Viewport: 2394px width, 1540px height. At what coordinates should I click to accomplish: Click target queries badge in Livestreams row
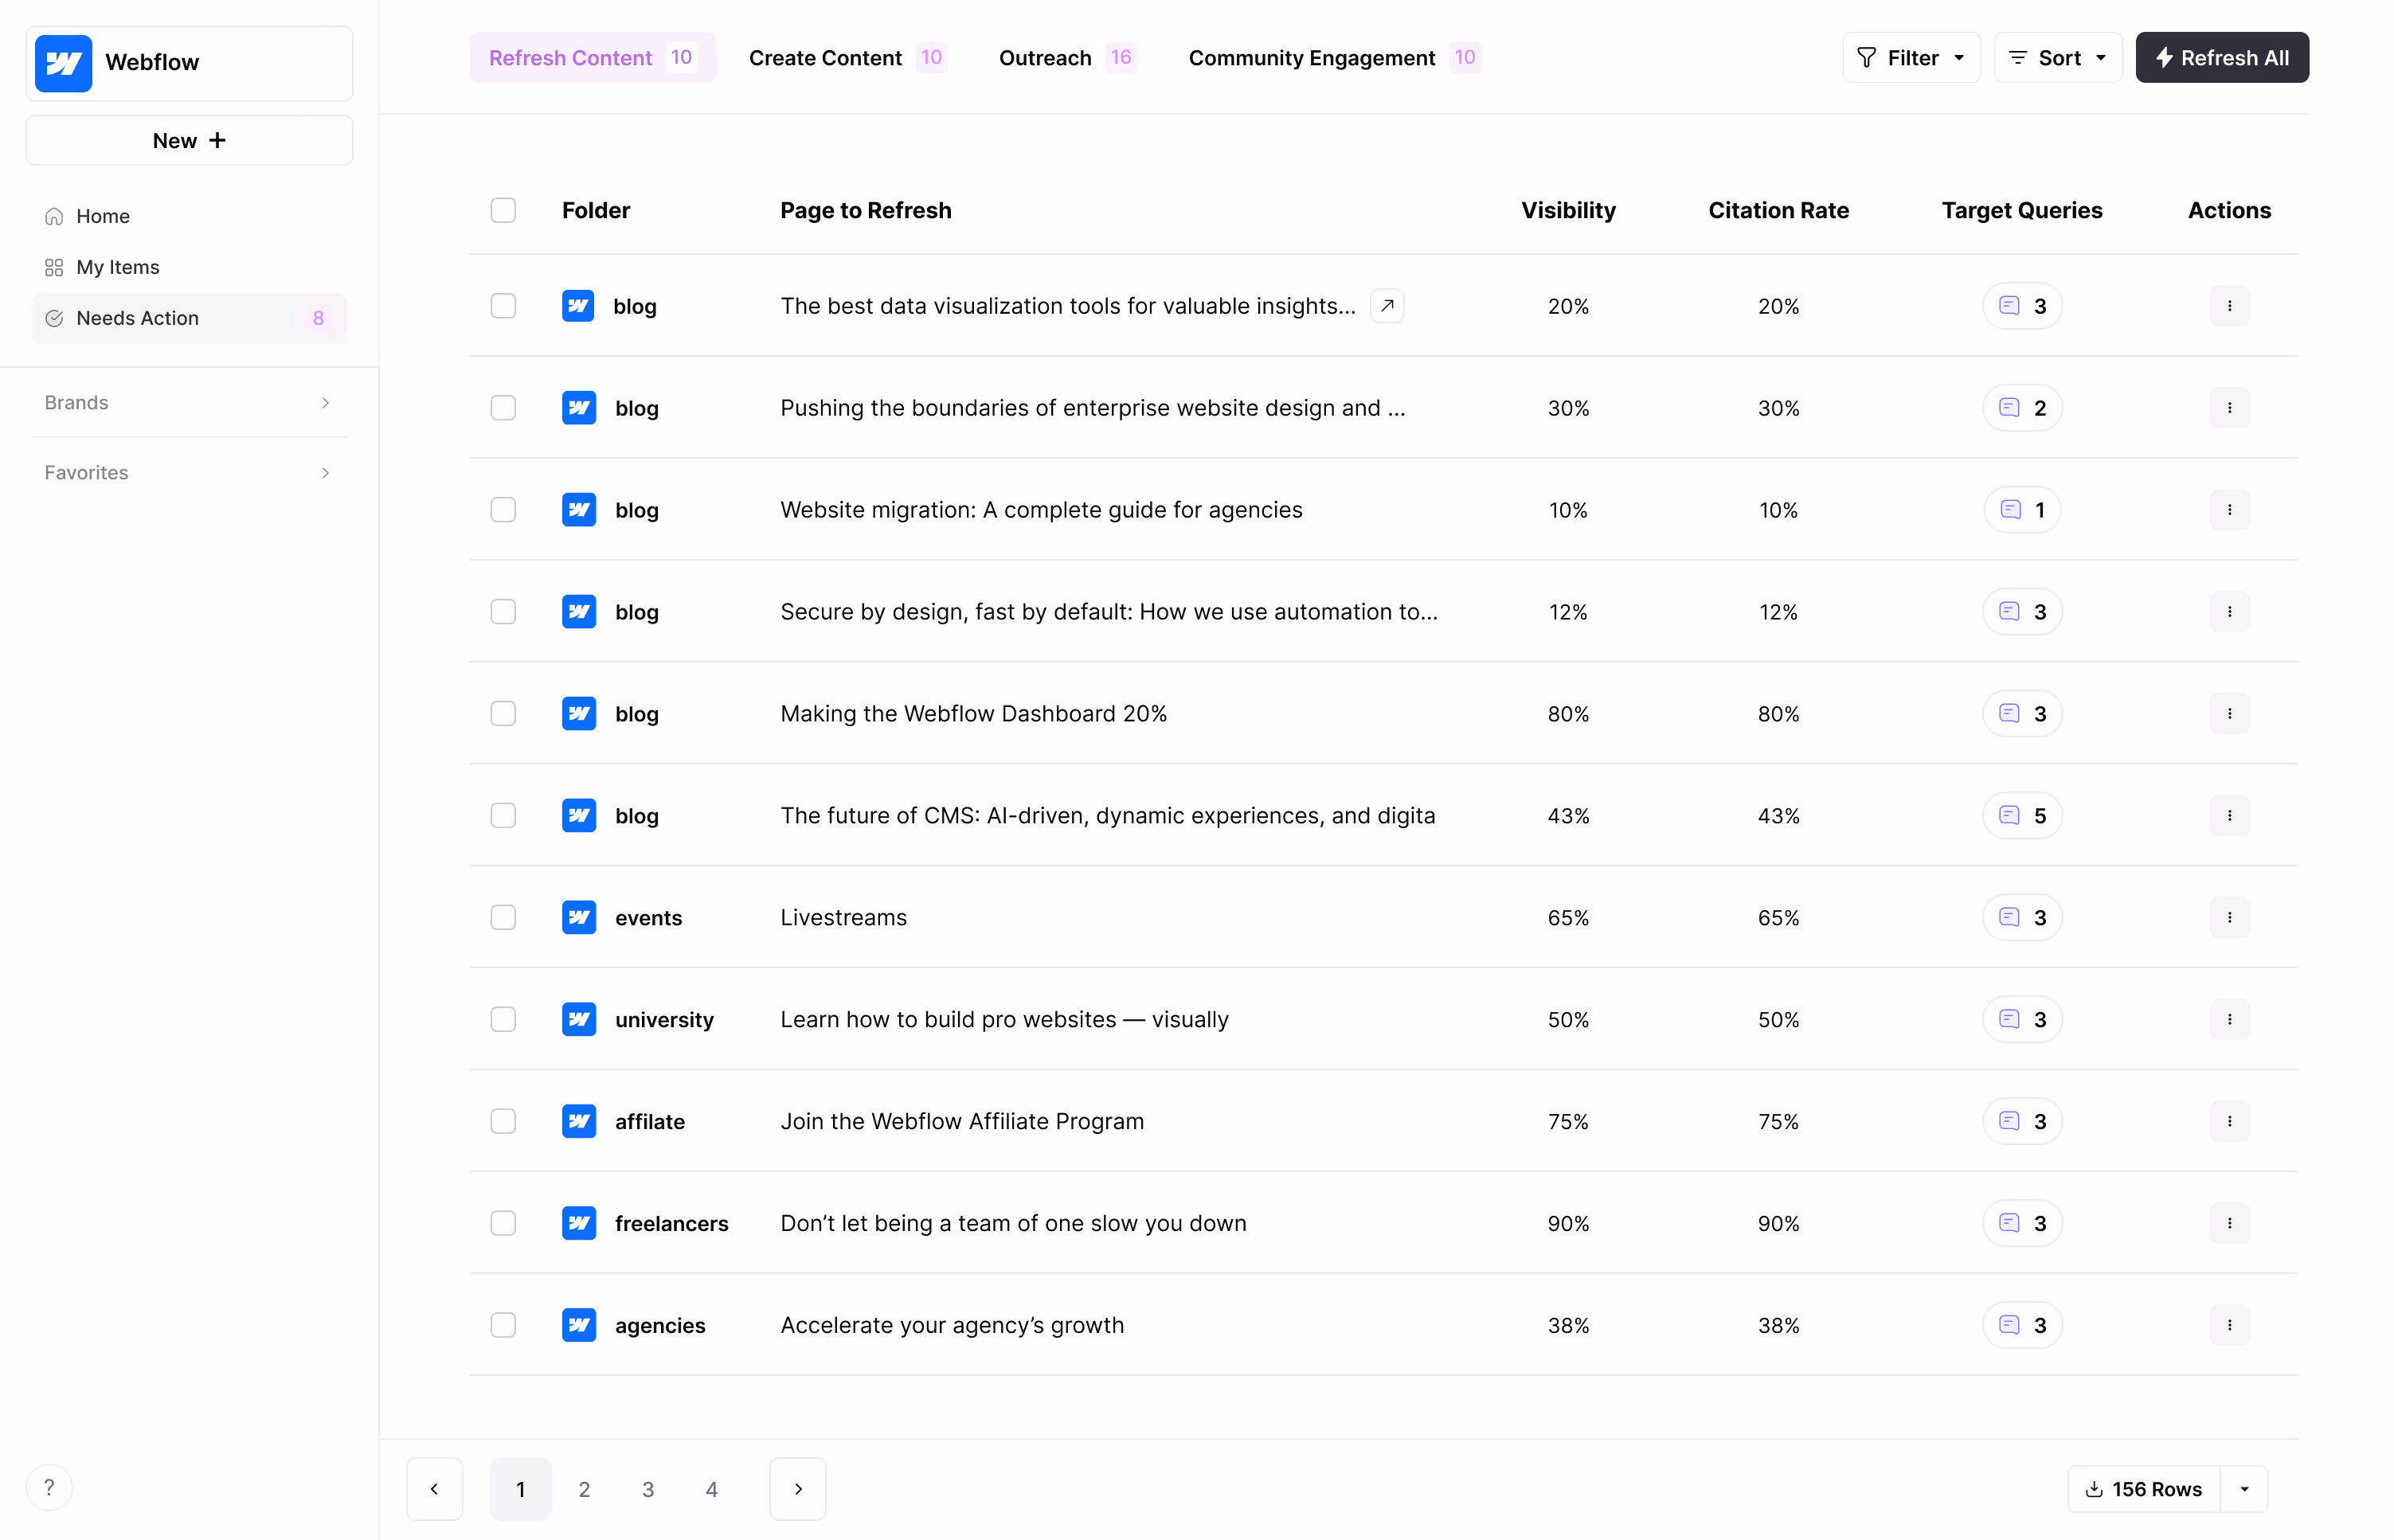coord(2022,917)
